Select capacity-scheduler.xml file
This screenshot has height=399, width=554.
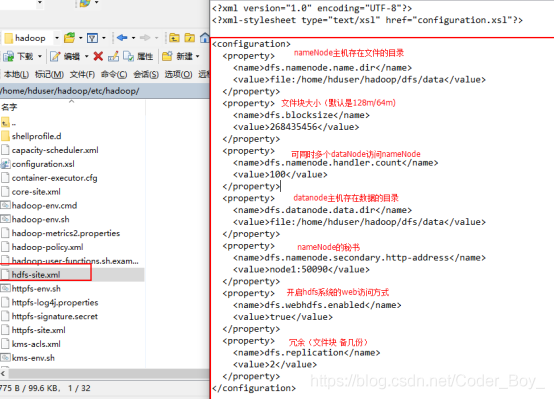pos(50,150)
